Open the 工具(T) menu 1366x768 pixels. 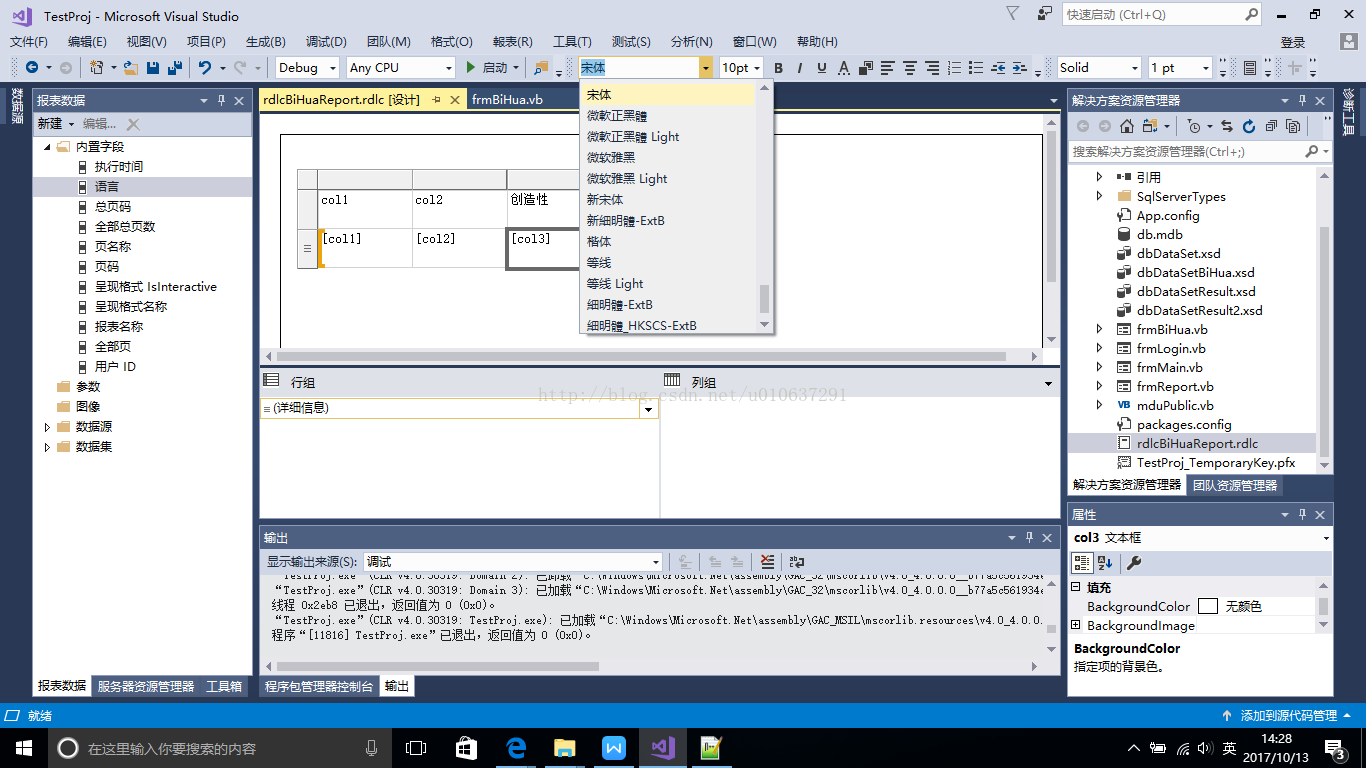pos(572,42)
